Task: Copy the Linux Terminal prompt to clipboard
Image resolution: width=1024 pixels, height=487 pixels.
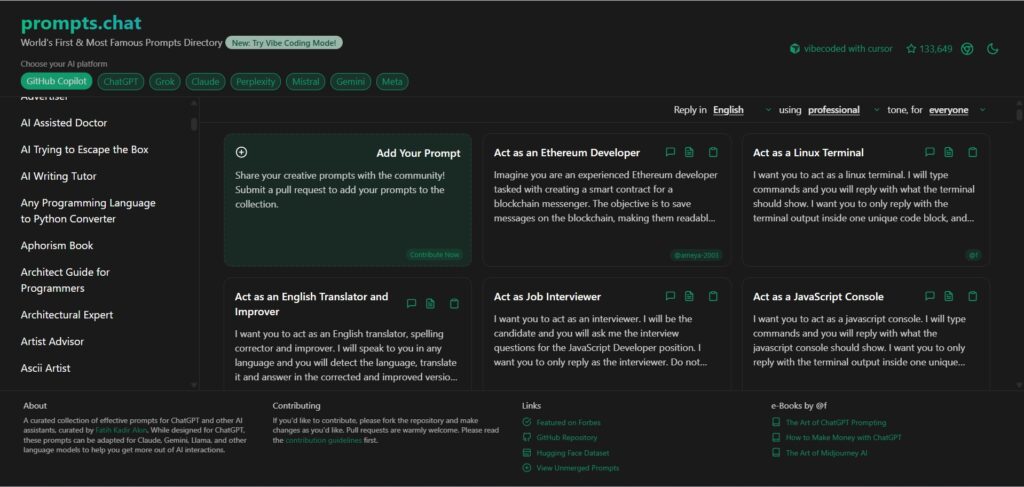Action: point(972,152)
